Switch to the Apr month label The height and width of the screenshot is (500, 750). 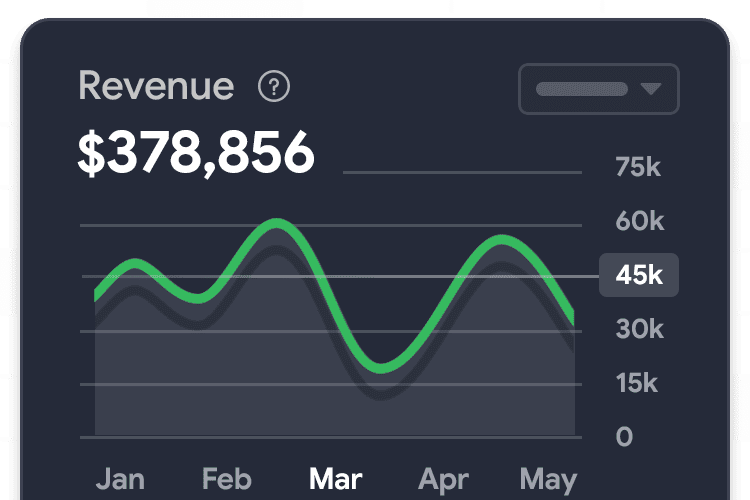pos(443,479)
